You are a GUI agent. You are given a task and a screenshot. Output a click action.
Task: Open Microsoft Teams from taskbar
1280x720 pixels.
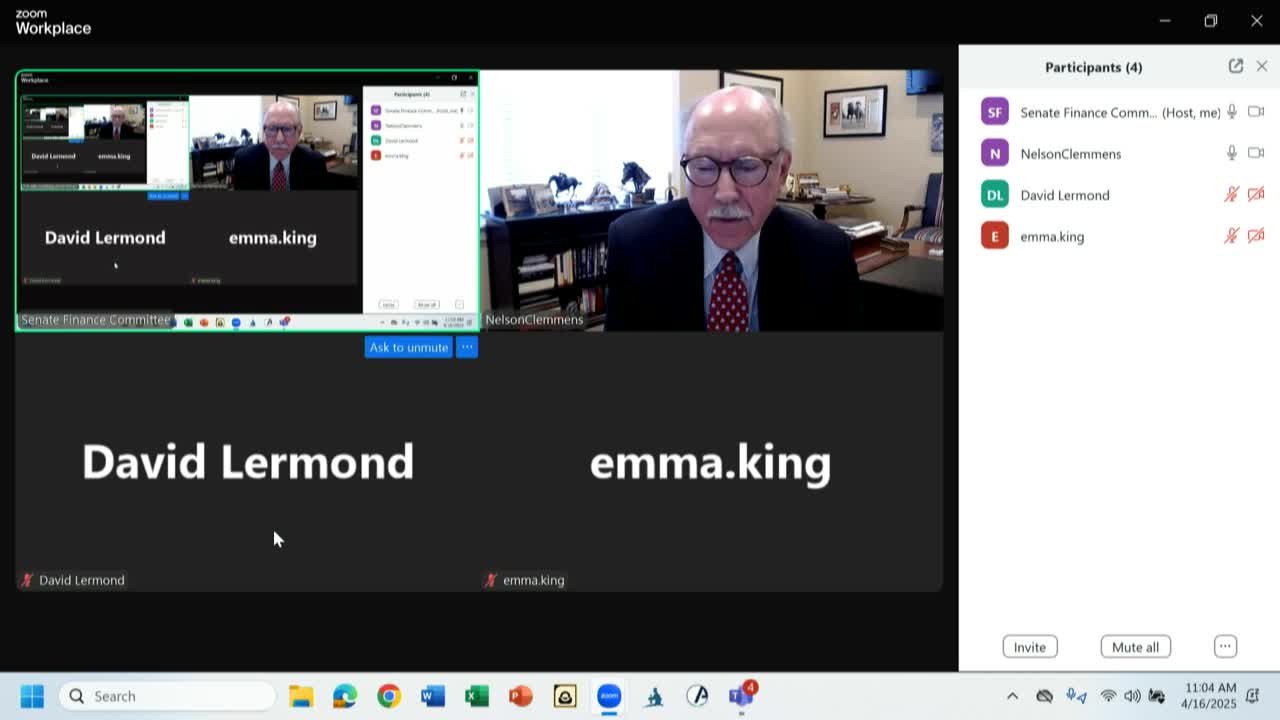point(741,696)
